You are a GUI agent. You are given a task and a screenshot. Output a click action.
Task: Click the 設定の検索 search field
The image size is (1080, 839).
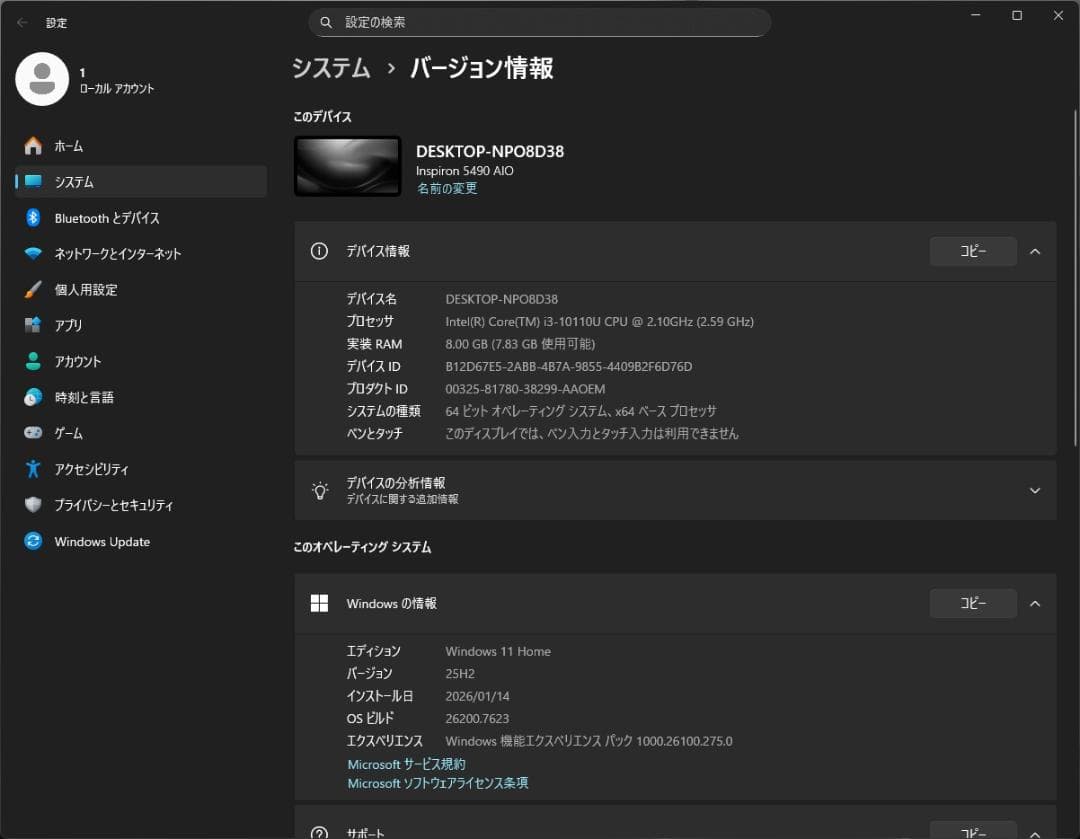(540, 22)
